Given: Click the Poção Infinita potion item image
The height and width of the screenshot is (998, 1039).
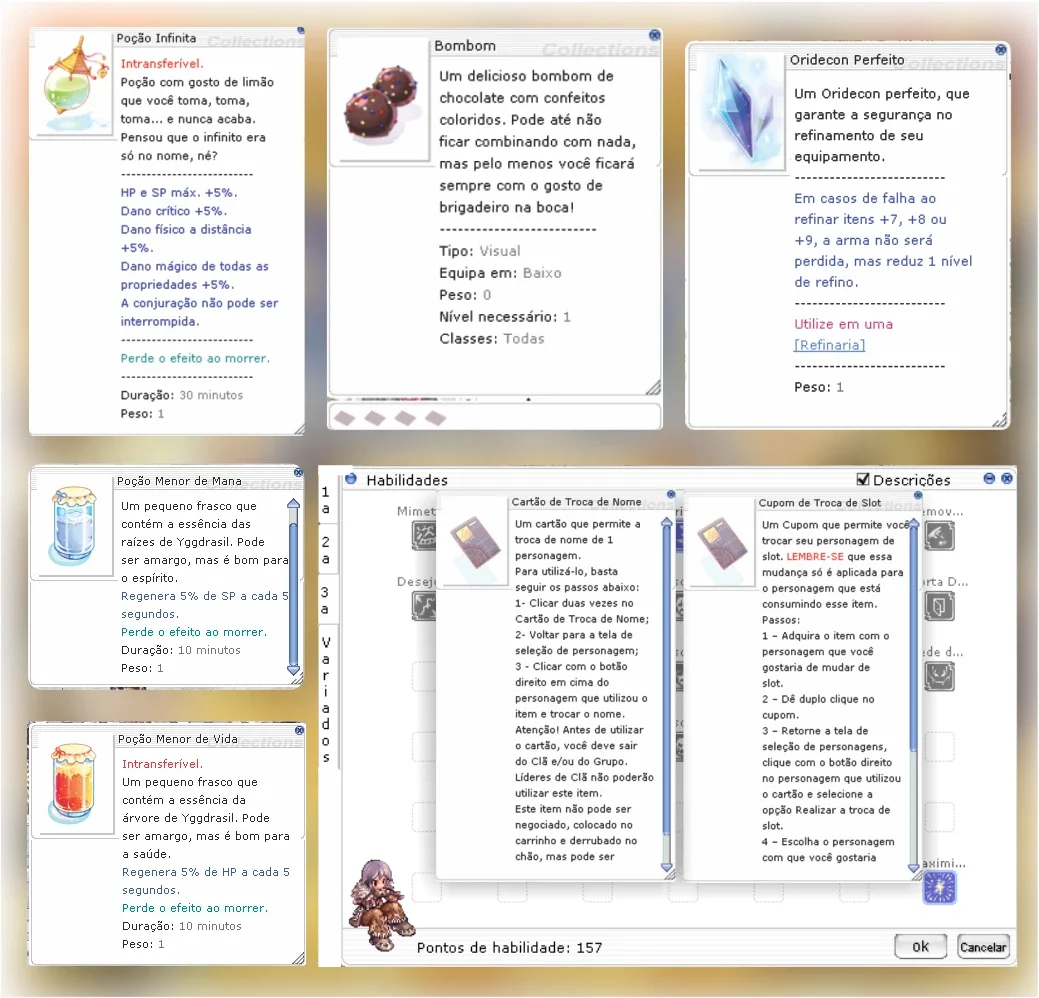Looking at the screenshot, I should point(75,85).
